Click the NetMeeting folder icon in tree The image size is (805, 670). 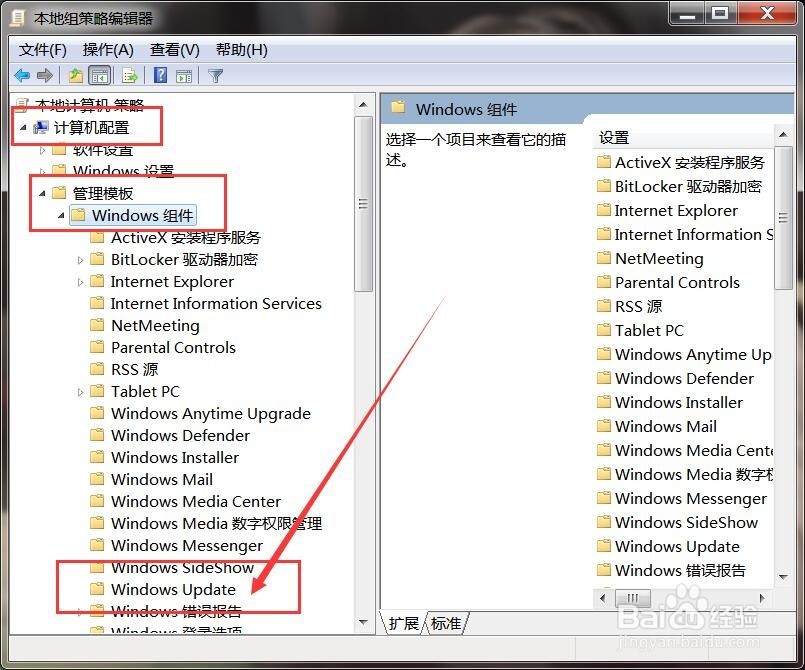tap(97, 325)
